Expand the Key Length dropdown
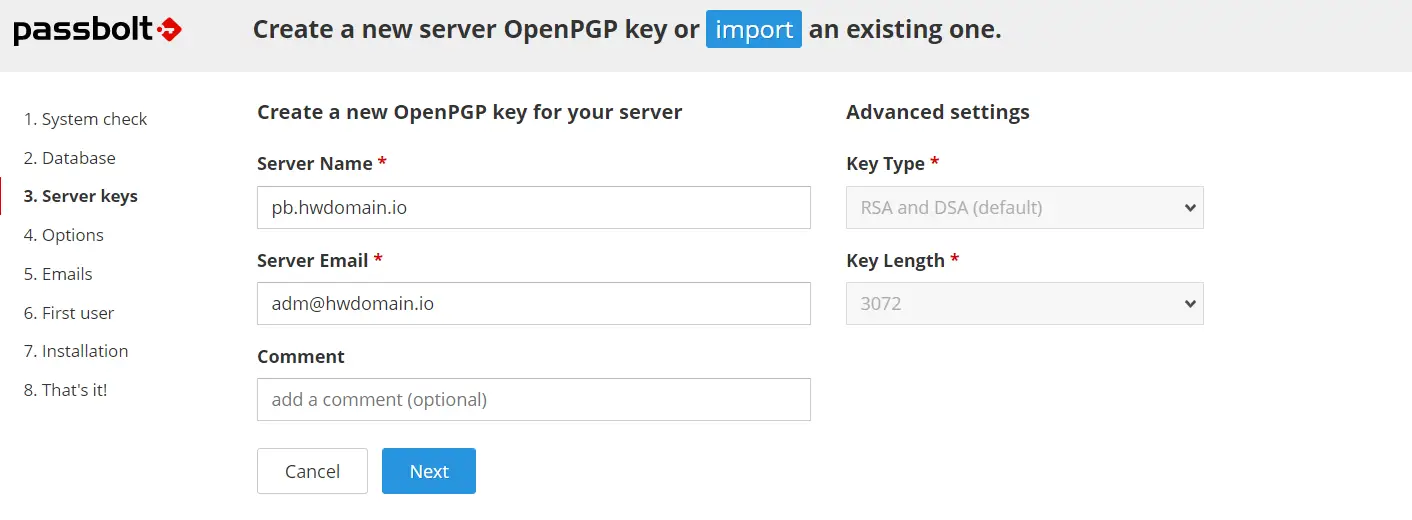 (x=1024, y=303)
